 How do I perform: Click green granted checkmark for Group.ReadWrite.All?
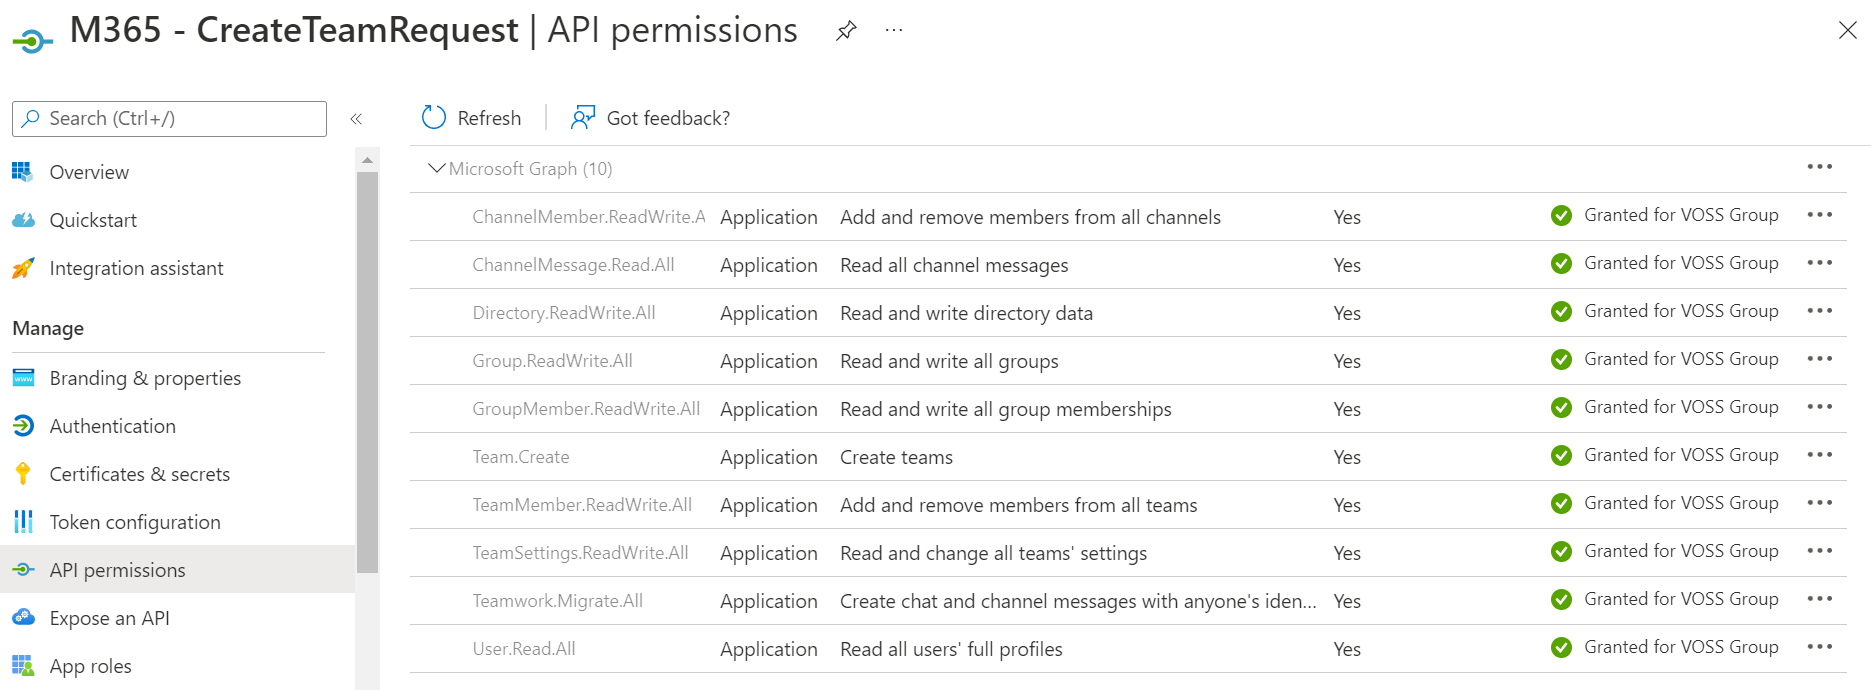tap(1561, 360)
